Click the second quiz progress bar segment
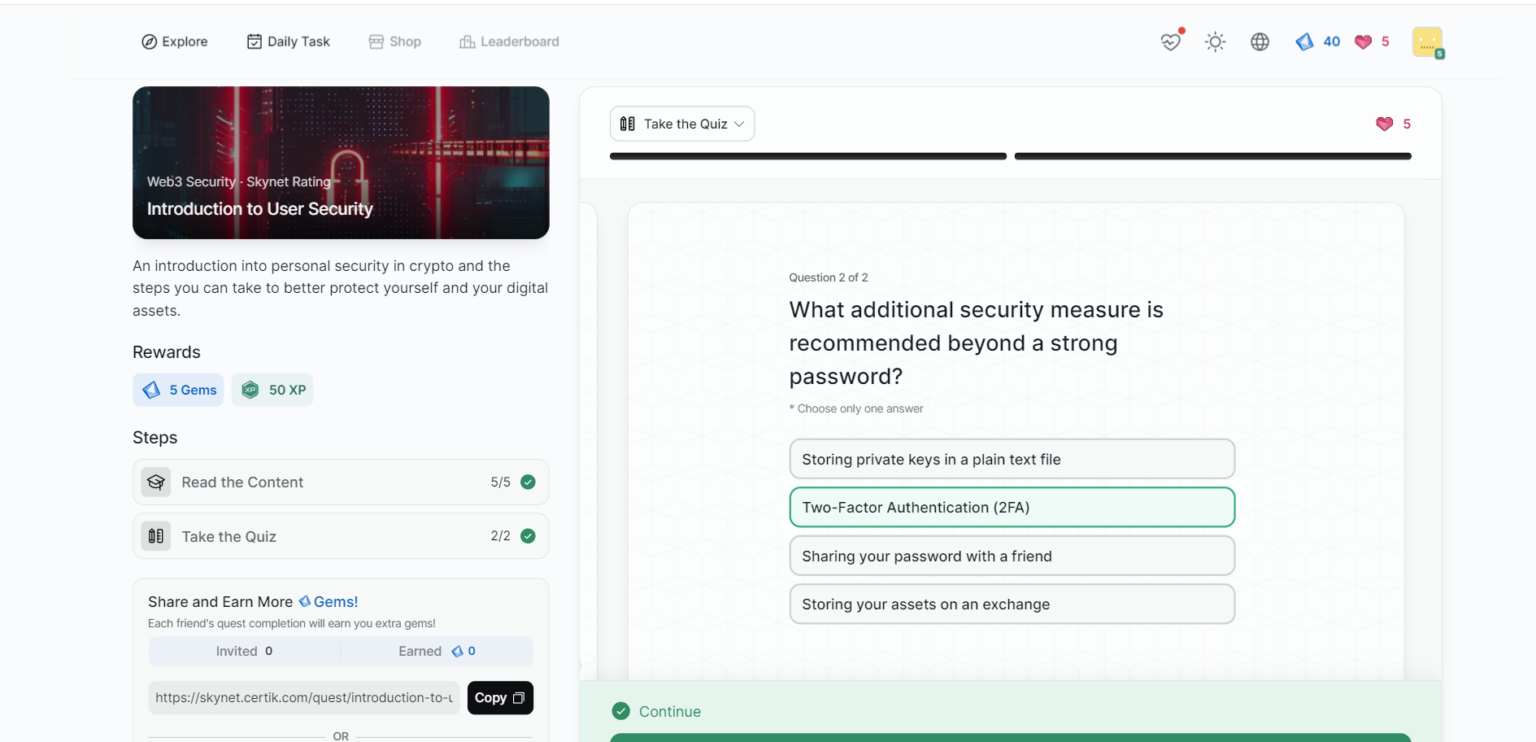This screenshot has width=1536, height=742. tap(1213, 156)
